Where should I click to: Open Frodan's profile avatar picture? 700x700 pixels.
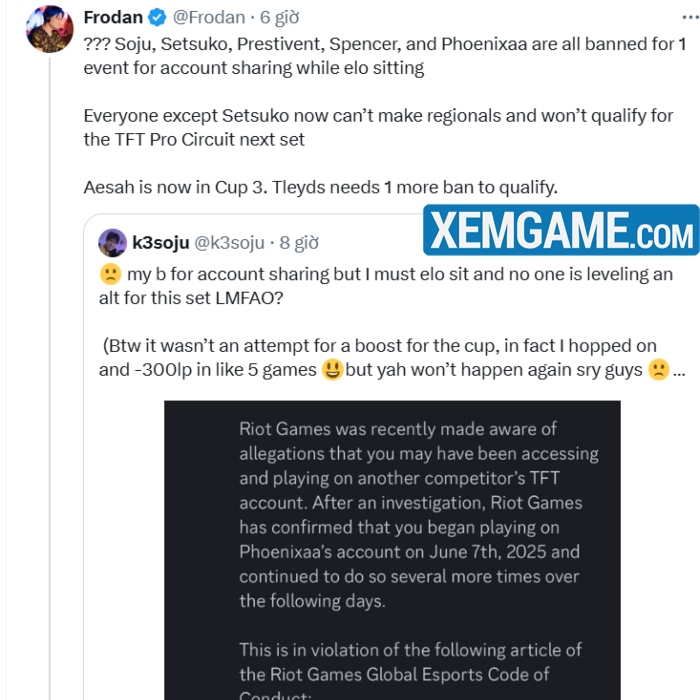point(49,29)
